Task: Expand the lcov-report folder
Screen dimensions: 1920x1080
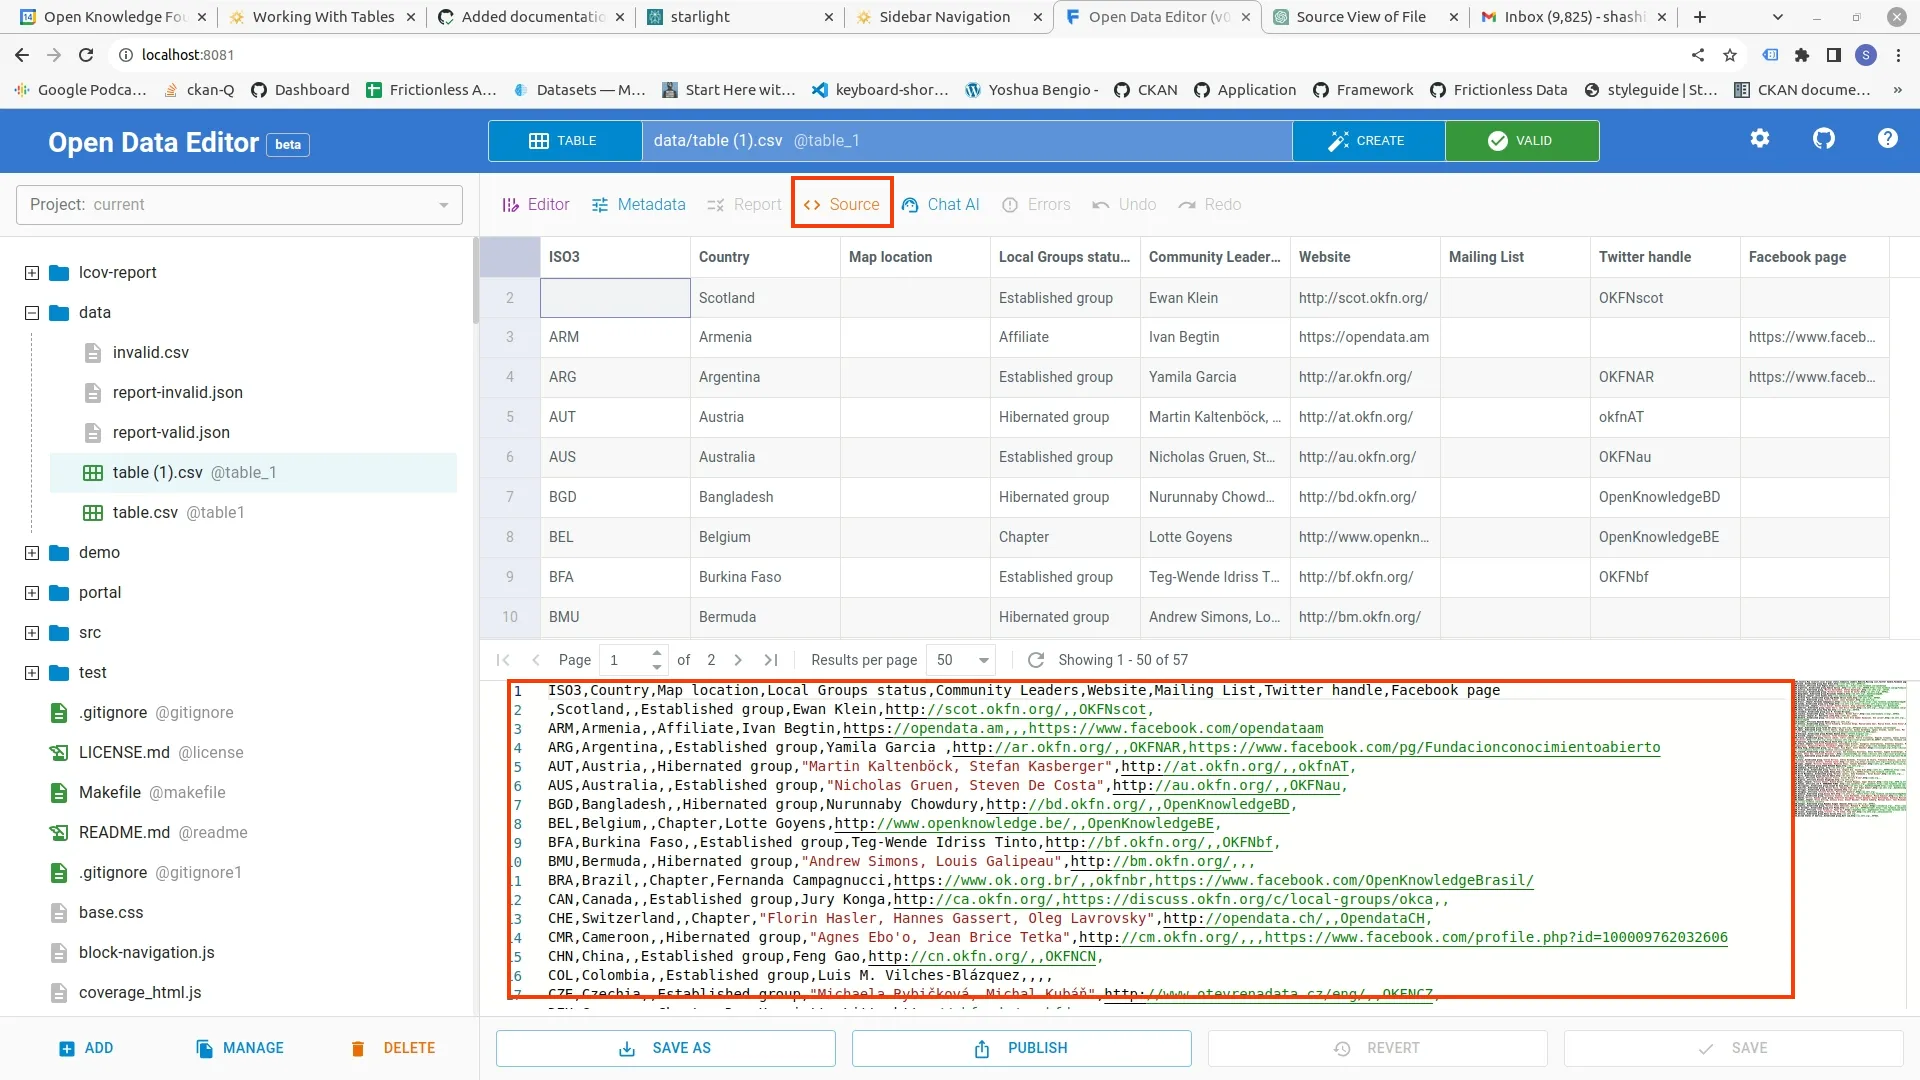Action: 32,273
